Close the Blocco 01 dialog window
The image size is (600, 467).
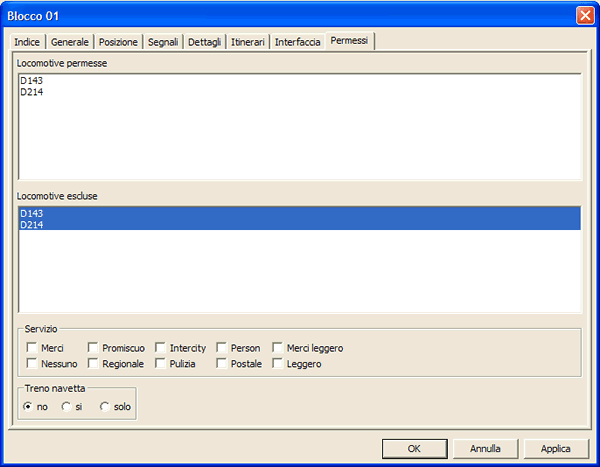584,15
